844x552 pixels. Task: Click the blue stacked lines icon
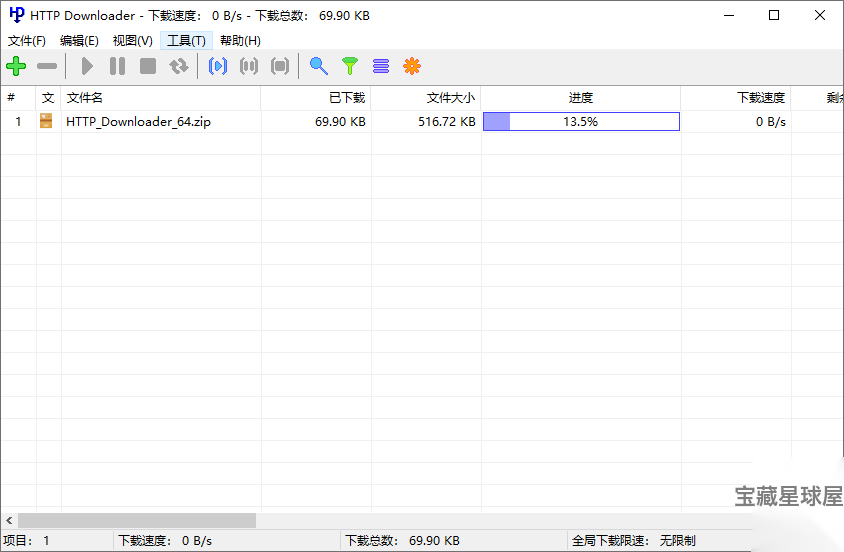click(x=381, y=66)
